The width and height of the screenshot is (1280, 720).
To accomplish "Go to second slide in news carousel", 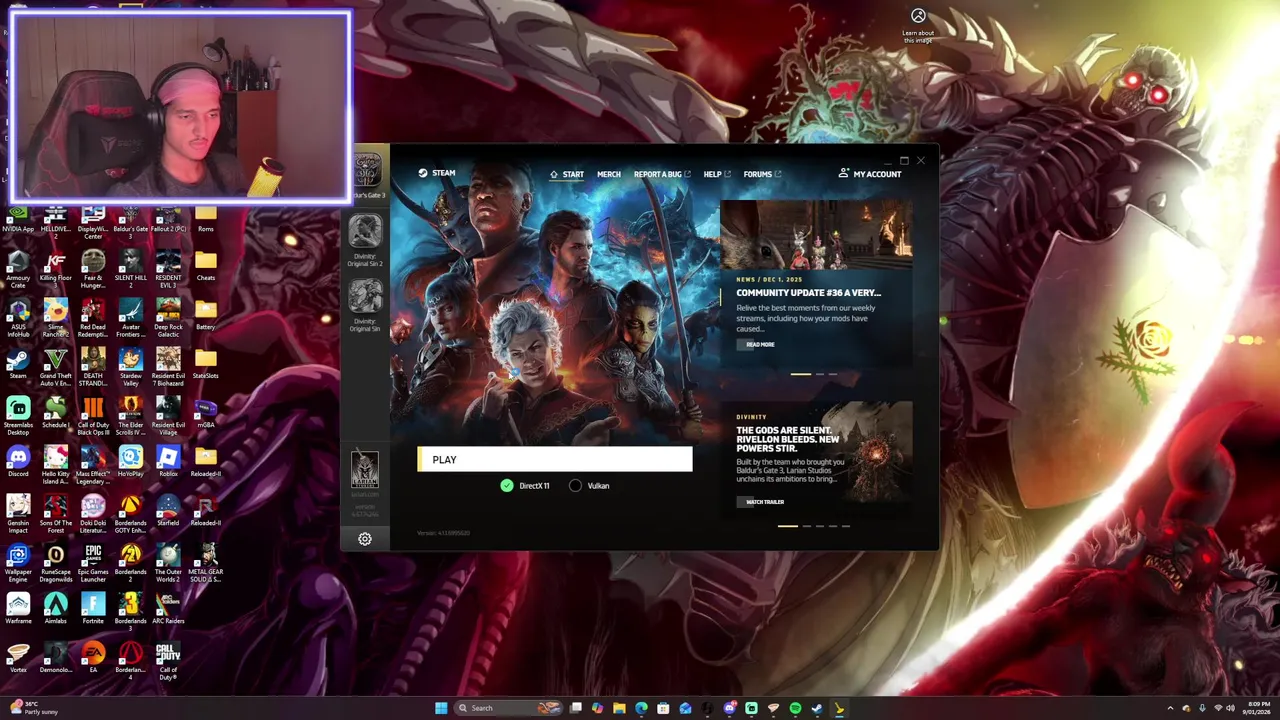I will (x=819, y=374).
